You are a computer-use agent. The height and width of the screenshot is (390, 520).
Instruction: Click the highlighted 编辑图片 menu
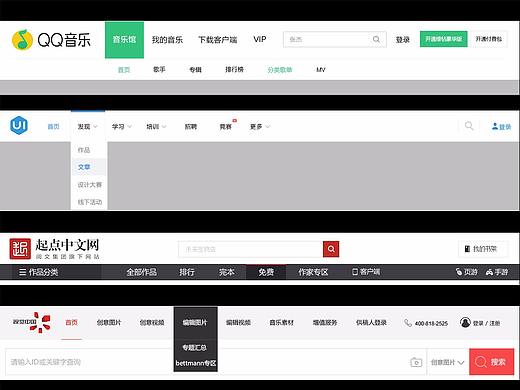coord(195,322)
